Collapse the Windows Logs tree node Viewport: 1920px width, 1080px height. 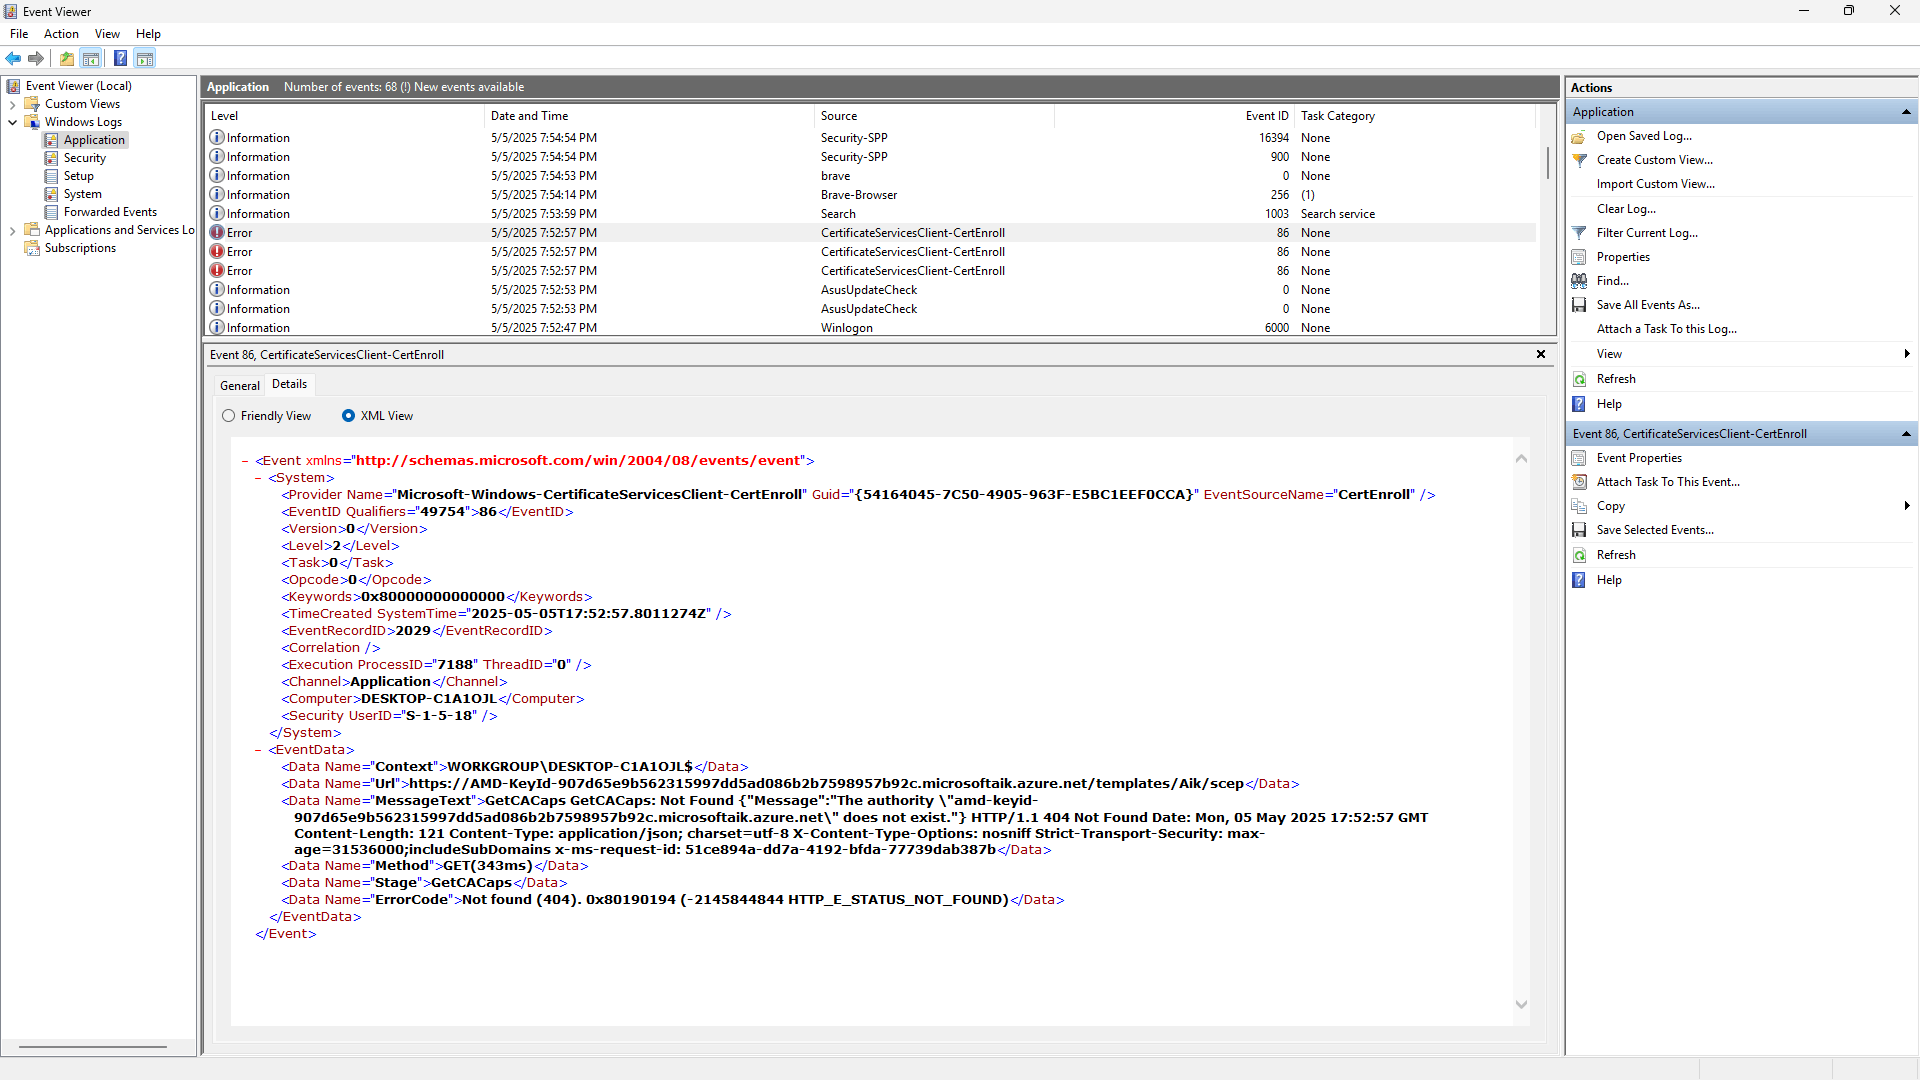[x=12, y=122]
